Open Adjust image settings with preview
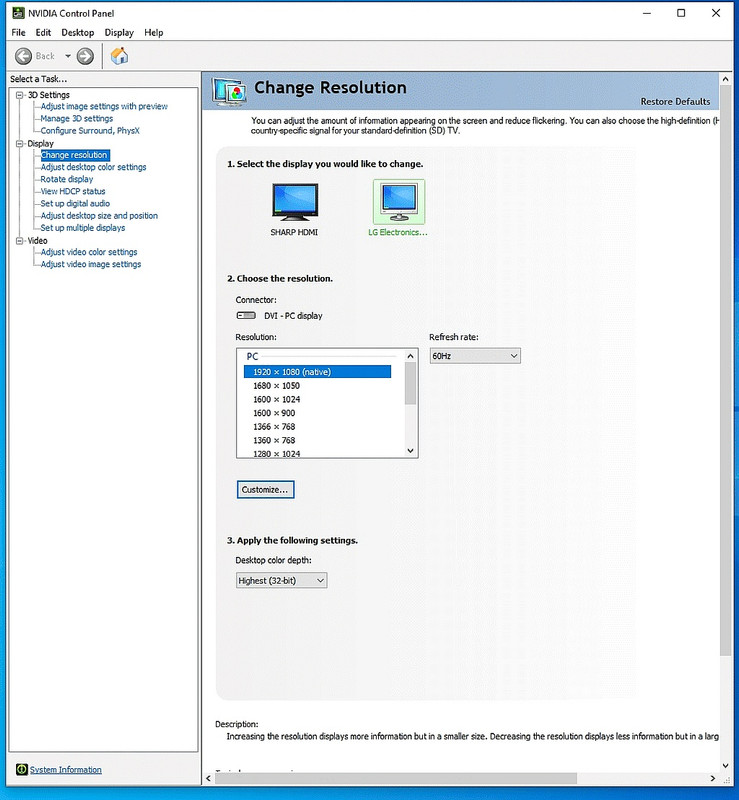The image size is (739, 800). pos(104,106)
